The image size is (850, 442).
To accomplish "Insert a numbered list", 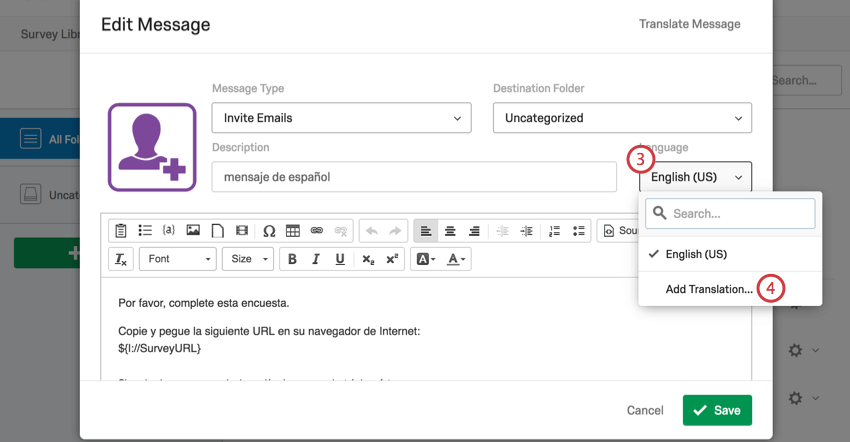I will pos(555,231).
